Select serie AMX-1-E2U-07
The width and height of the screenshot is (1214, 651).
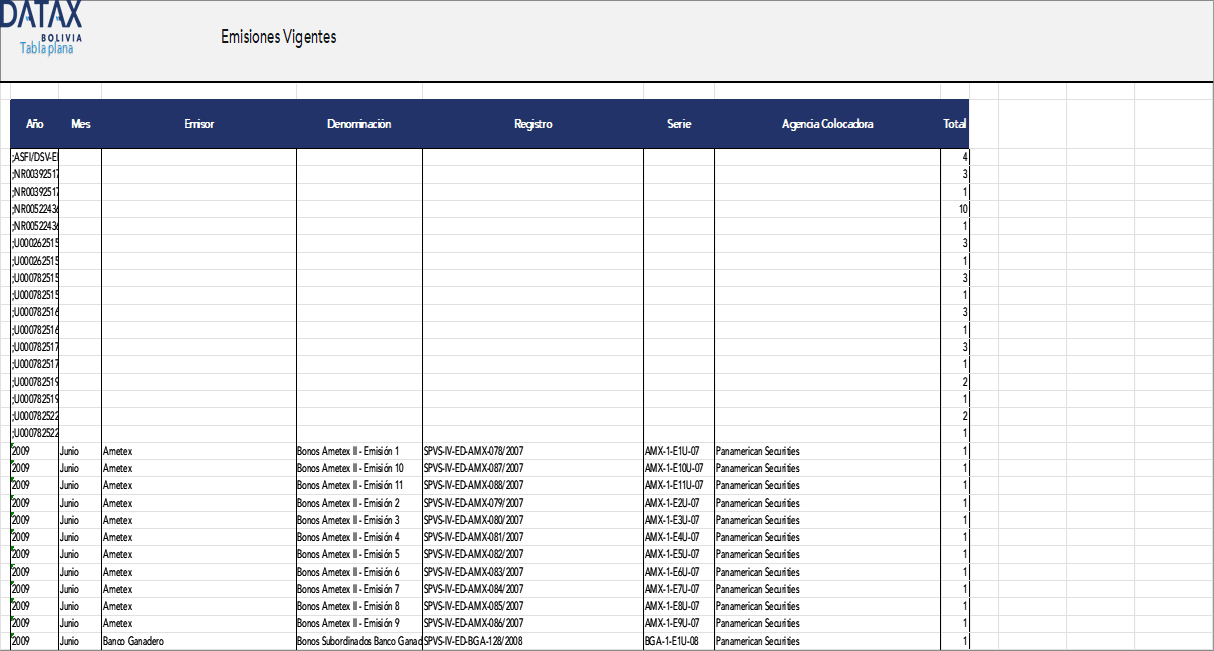(679, 503)
